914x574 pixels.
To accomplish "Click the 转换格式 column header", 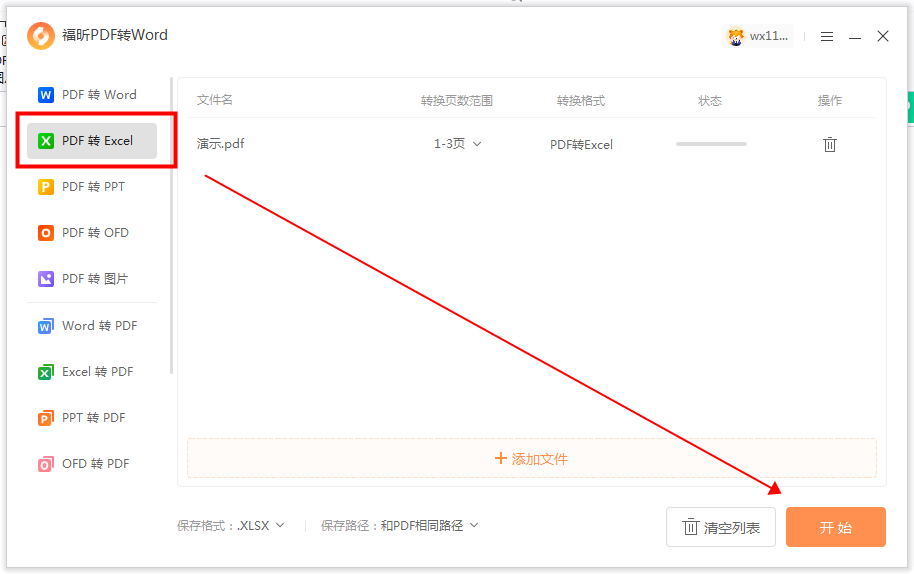I will [x=581, y=101].
